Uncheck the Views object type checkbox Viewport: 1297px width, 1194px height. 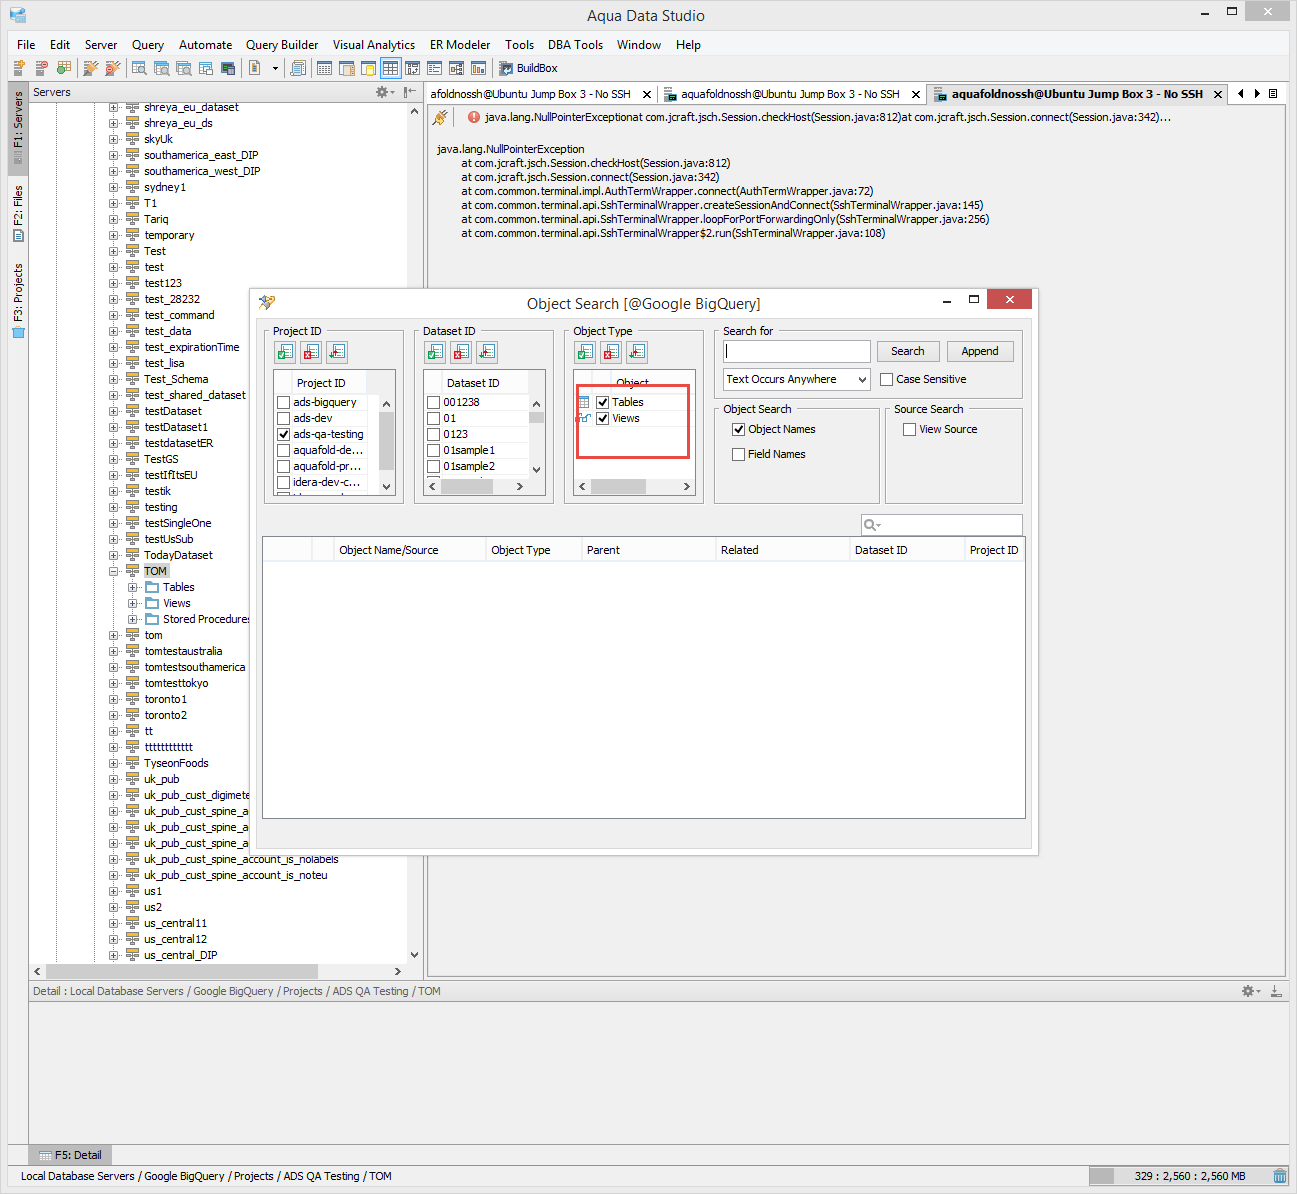603,418
